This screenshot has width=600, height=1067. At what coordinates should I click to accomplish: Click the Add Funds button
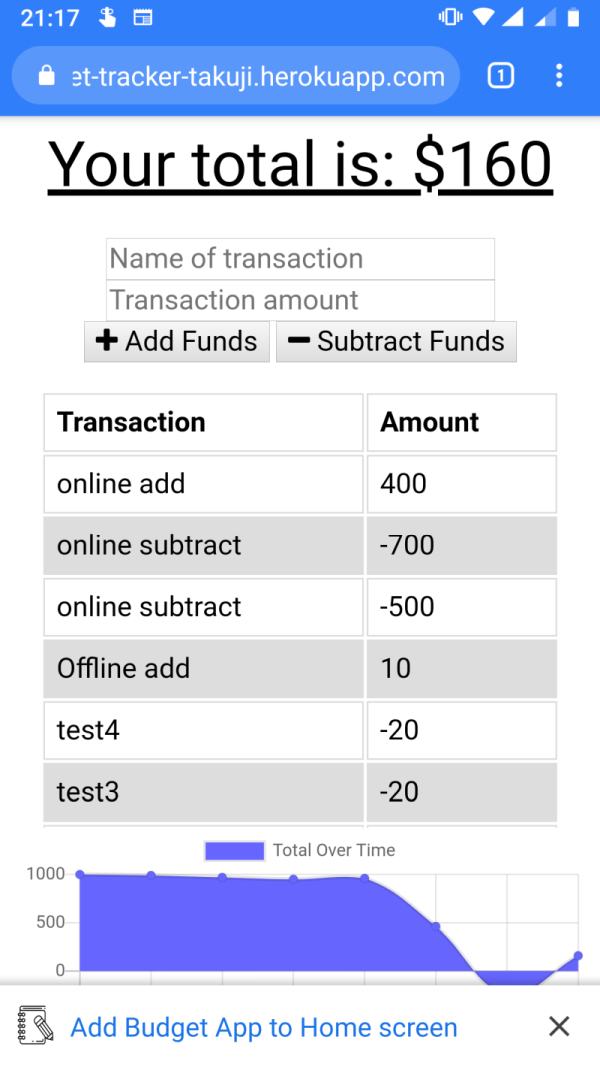coord(177,342)
